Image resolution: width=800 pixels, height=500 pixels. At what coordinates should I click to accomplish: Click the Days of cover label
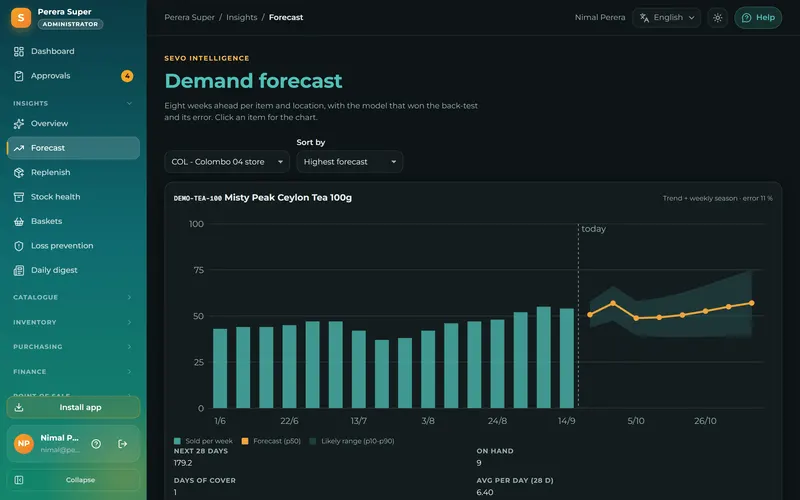205,481
